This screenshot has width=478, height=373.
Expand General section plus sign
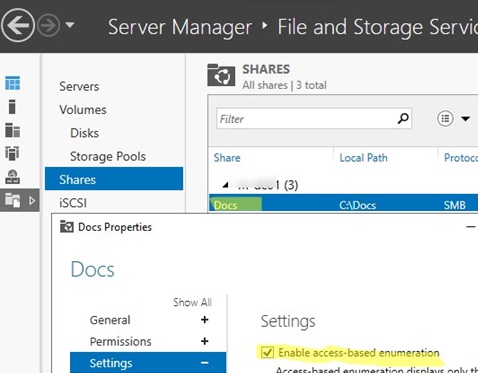point(205,320)
